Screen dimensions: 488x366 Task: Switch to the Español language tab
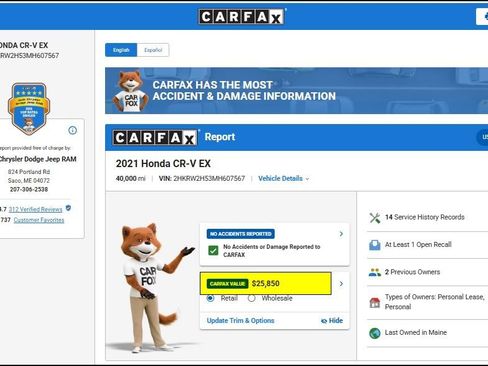click(153, 50)
